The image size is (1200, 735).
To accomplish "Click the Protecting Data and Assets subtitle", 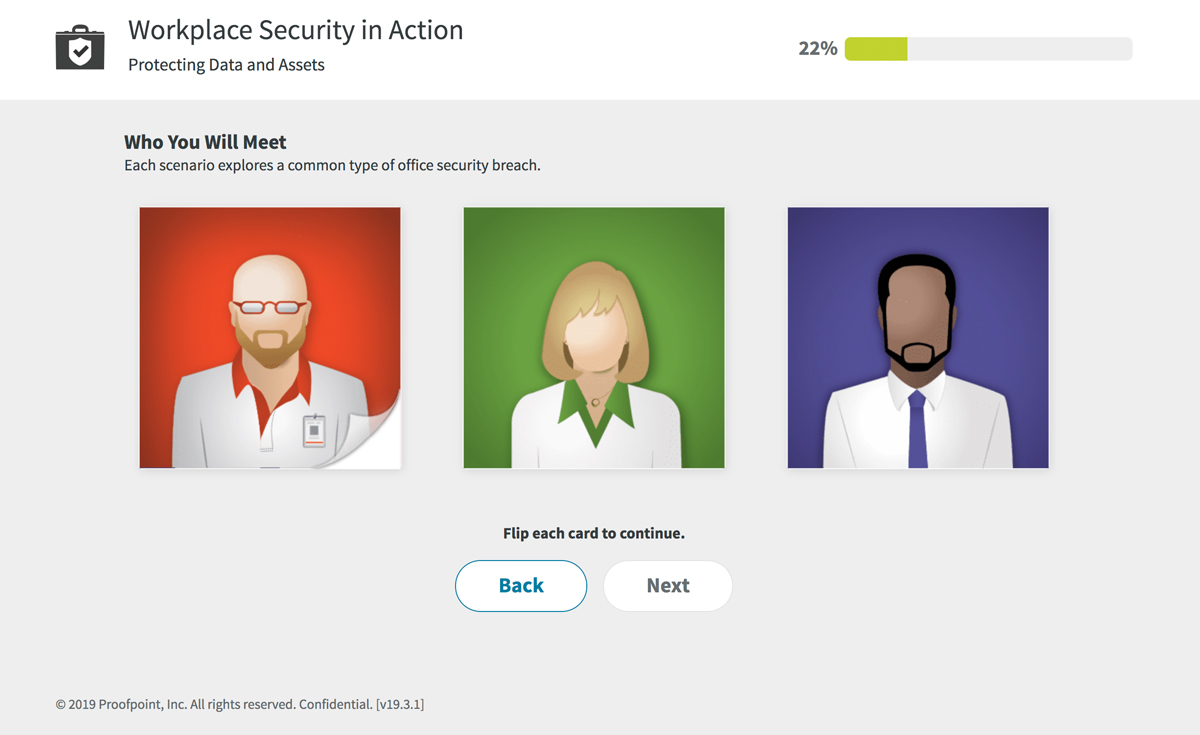I will [227, 65].
